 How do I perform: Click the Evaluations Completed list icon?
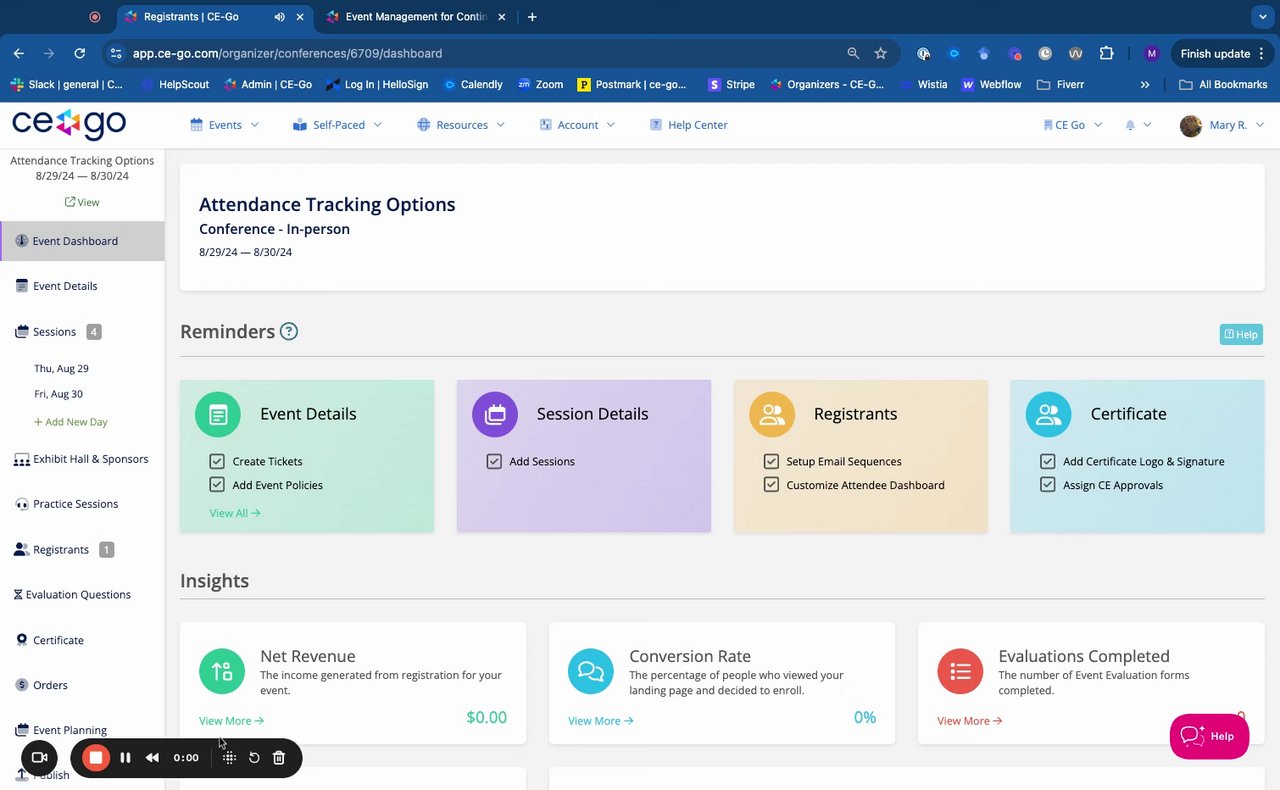click(960, 671)
